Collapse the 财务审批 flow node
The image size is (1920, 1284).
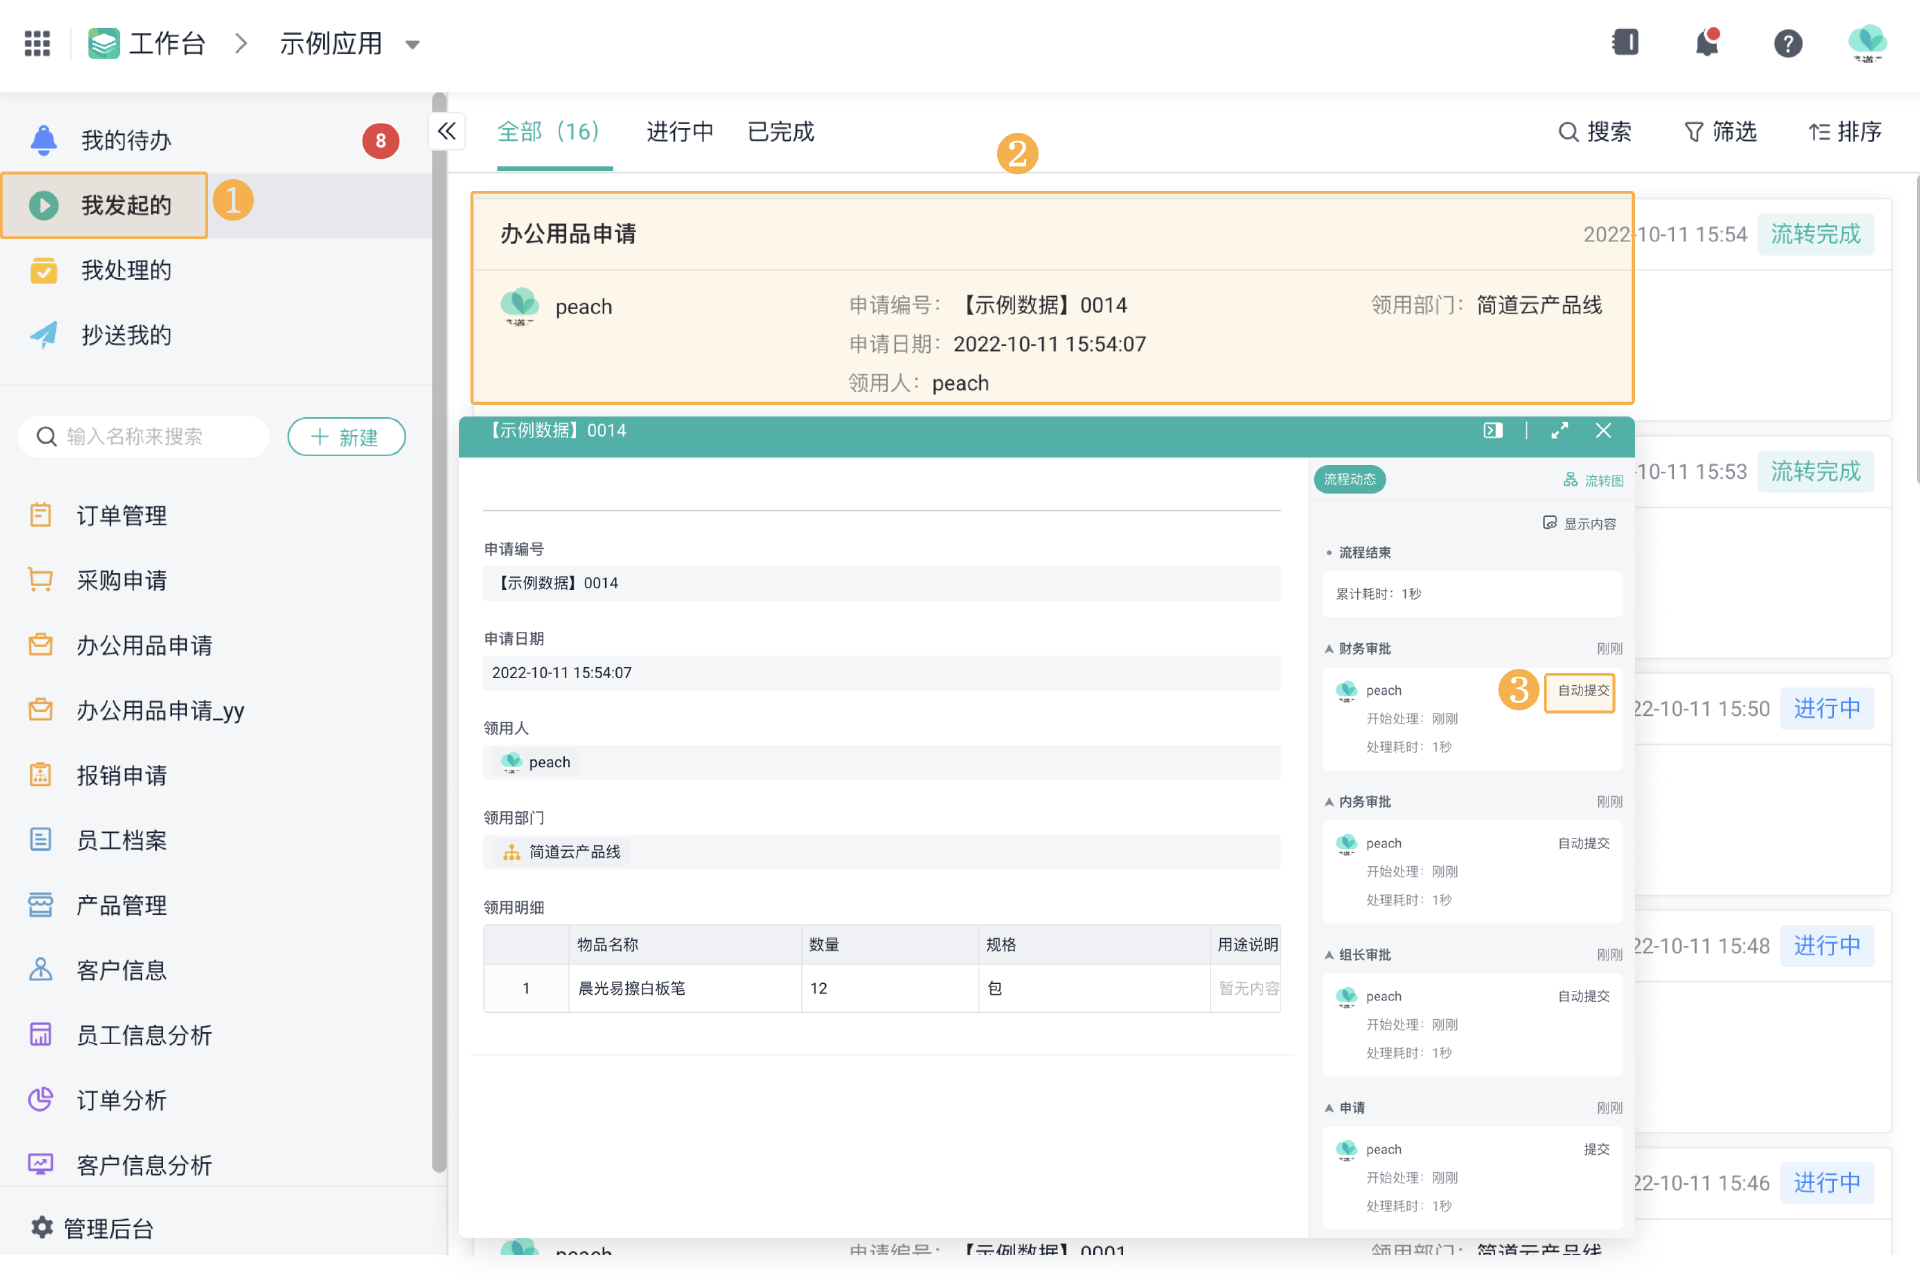pyautogui.click(x=1329, y=649)
